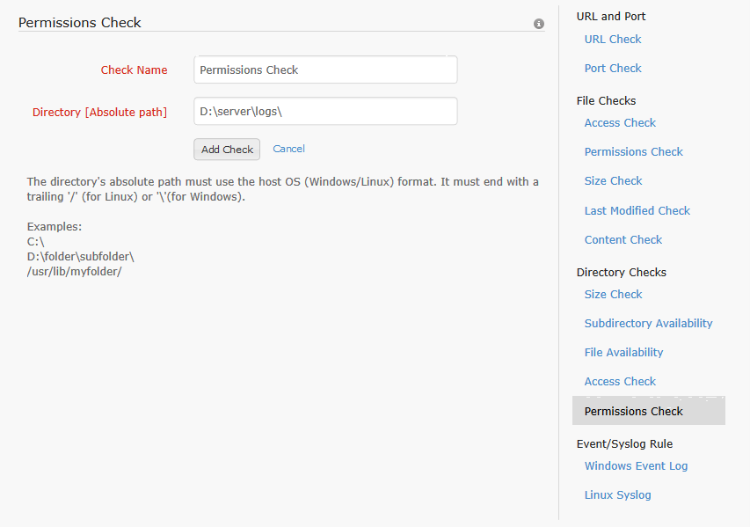Open Windows Event Log rule
This screenshot has height=527, width=750.
pyautogui.click(x=636, y=466)
